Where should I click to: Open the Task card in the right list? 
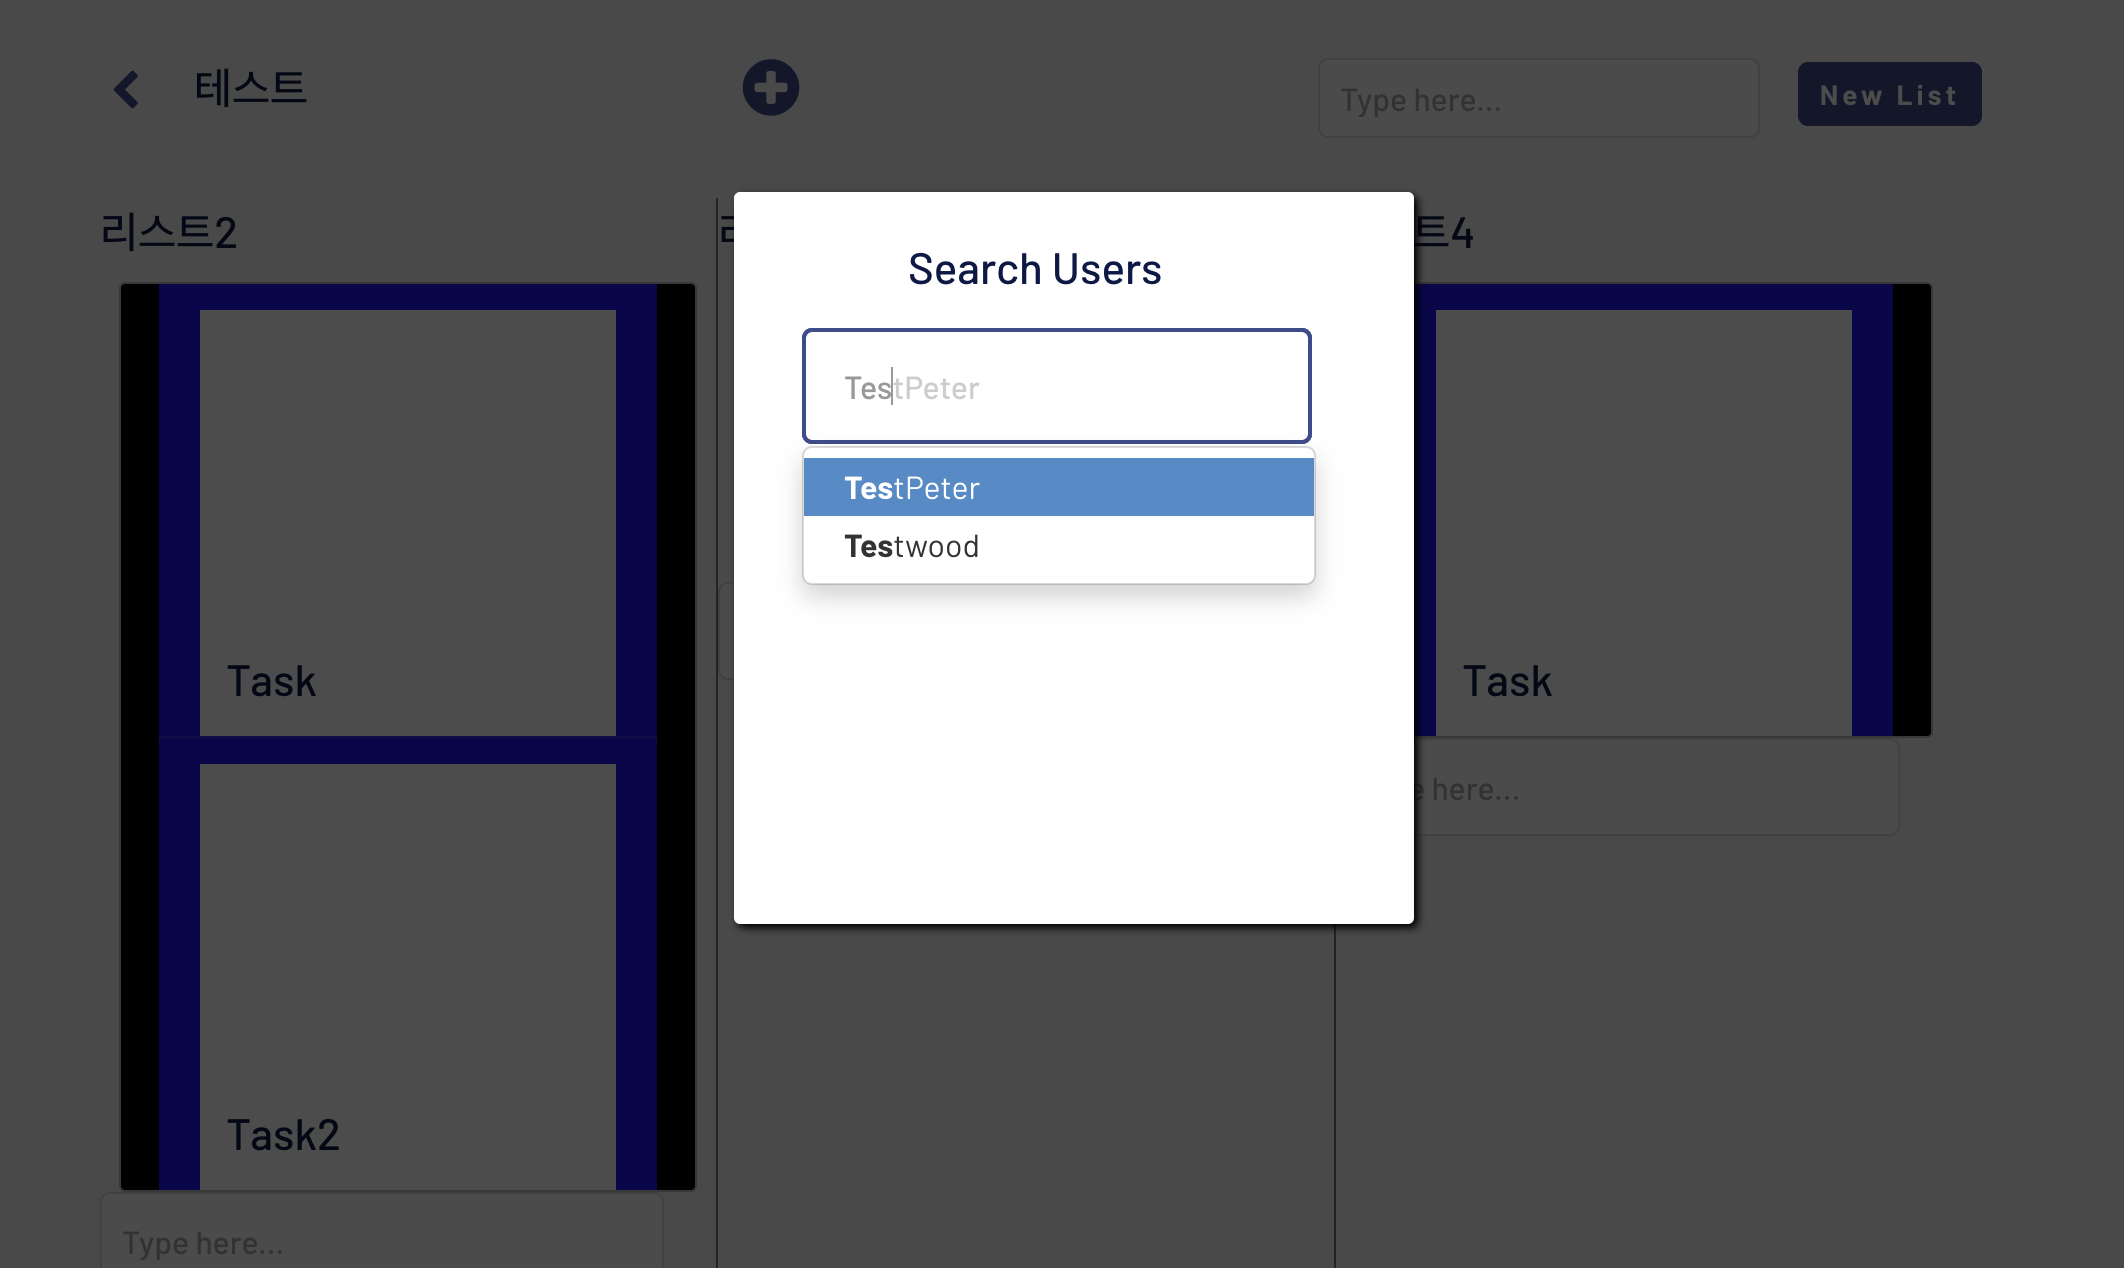(1642, 520)
